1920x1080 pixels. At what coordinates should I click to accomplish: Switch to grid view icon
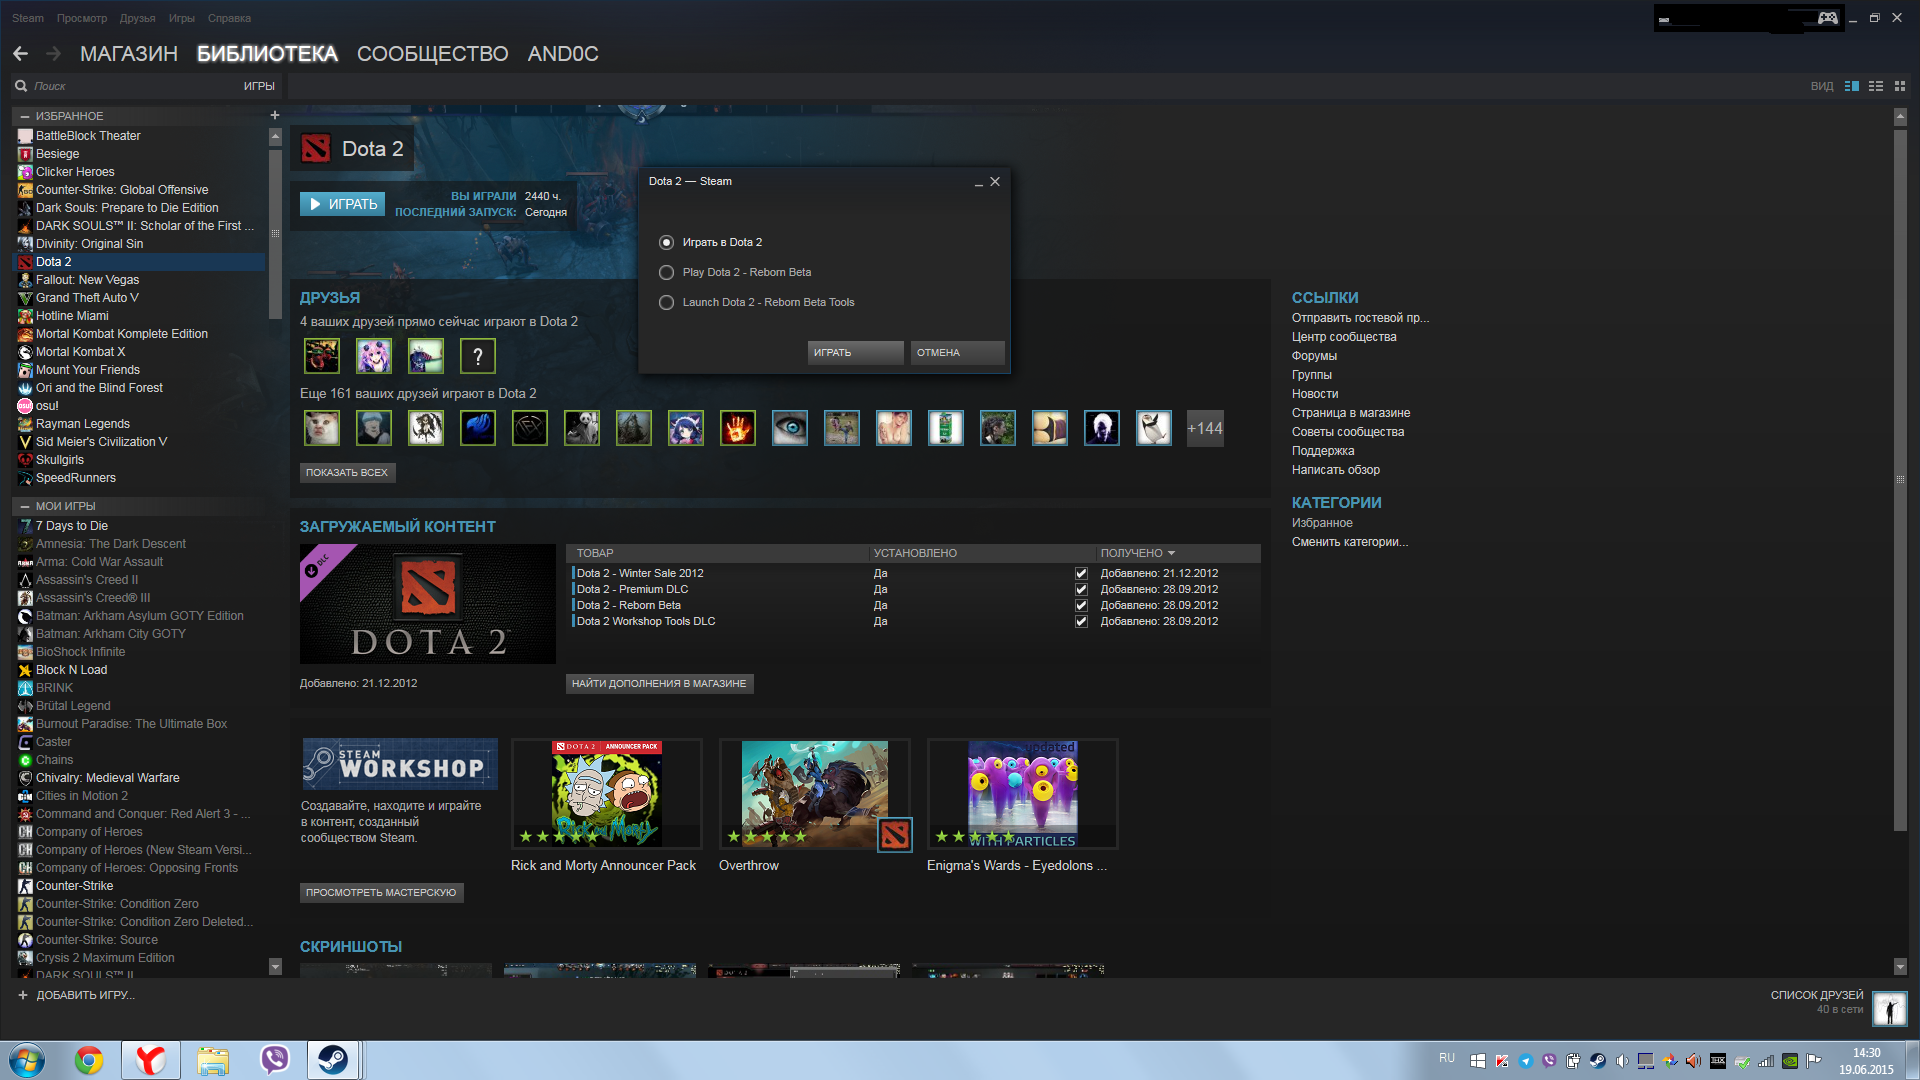pos(1900,87)
